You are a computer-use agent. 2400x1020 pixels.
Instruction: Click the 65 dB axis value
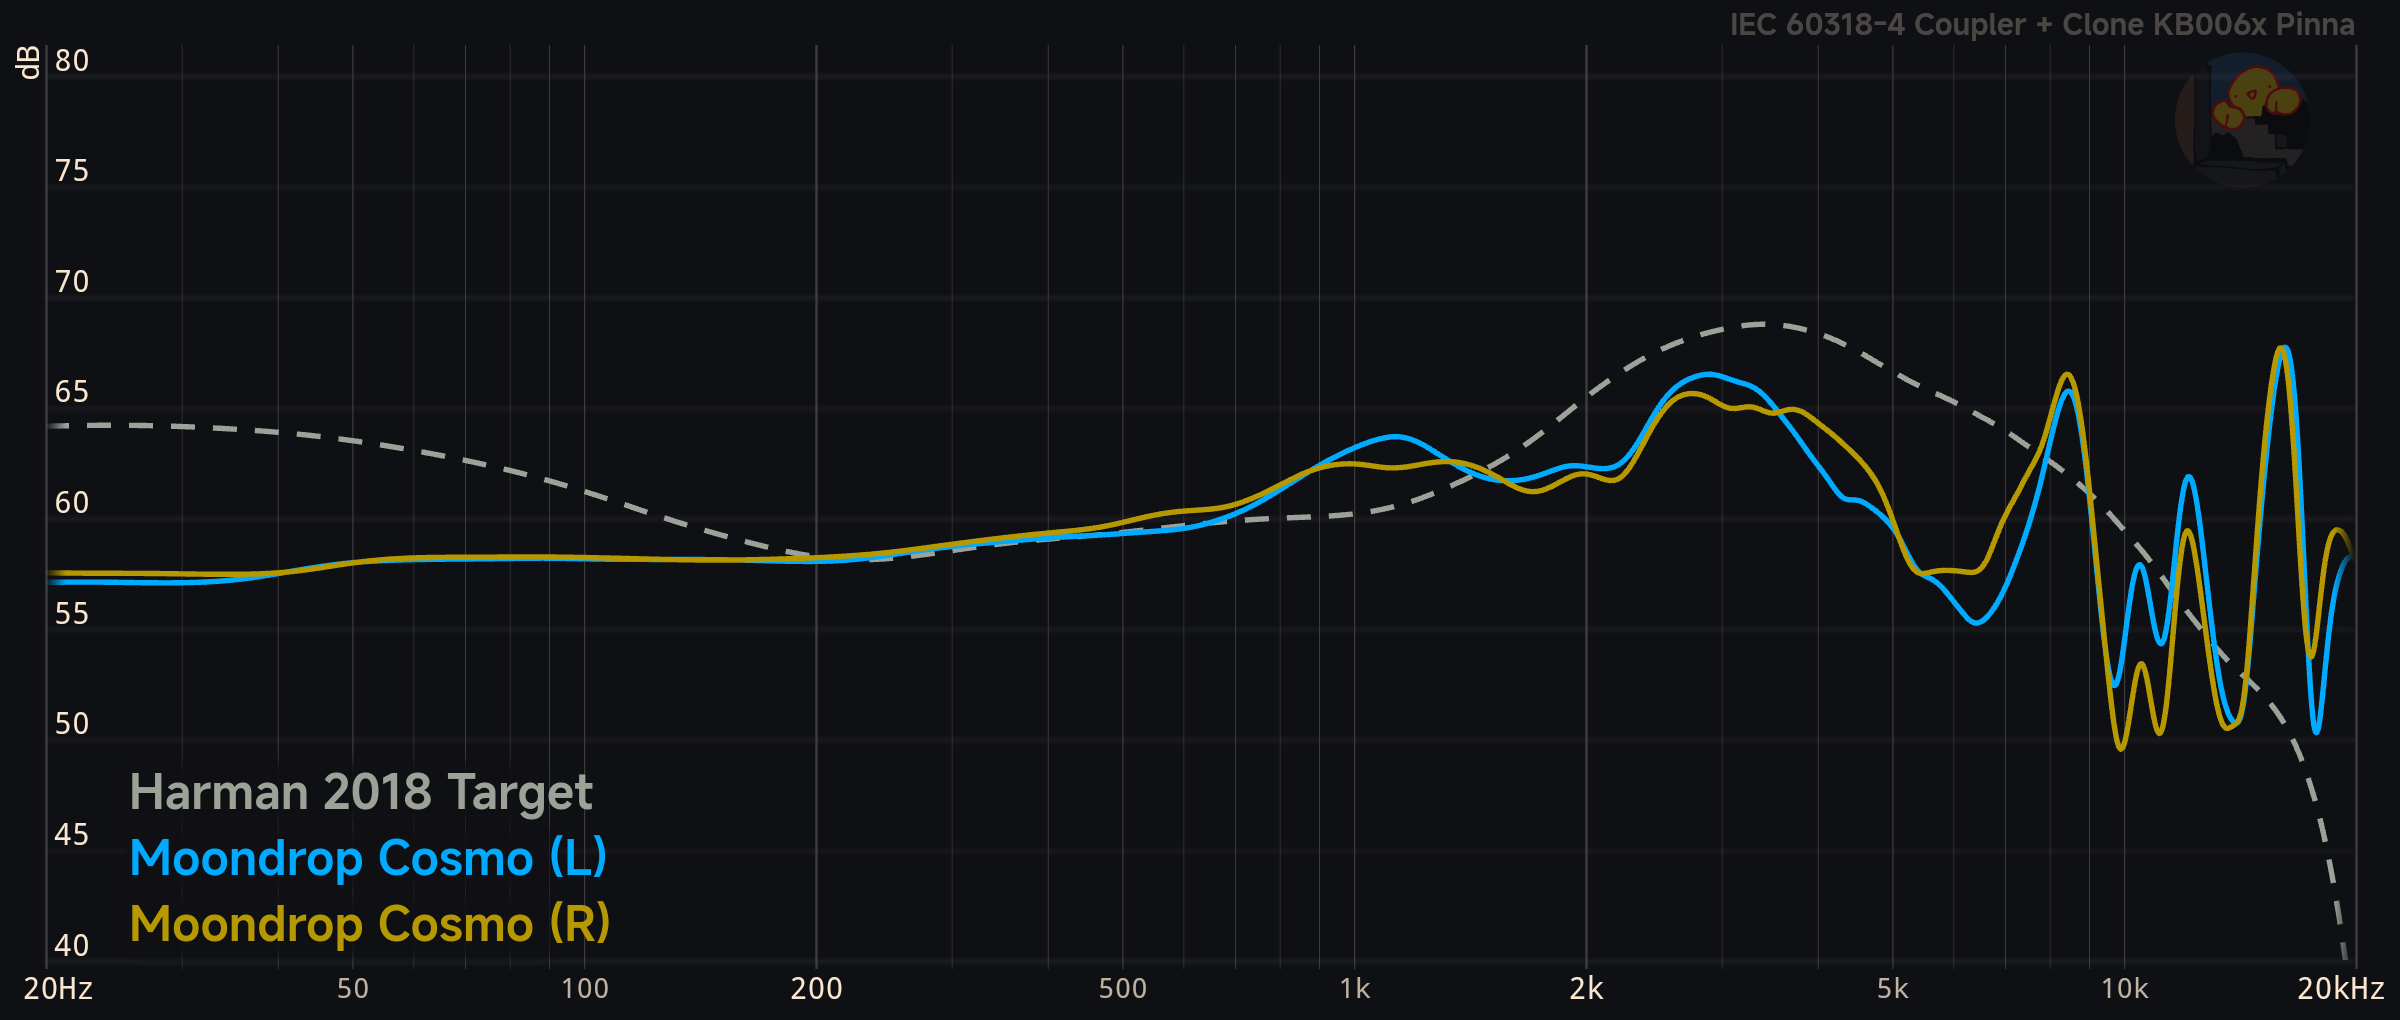pyautogui.click(x=72, y=392)
